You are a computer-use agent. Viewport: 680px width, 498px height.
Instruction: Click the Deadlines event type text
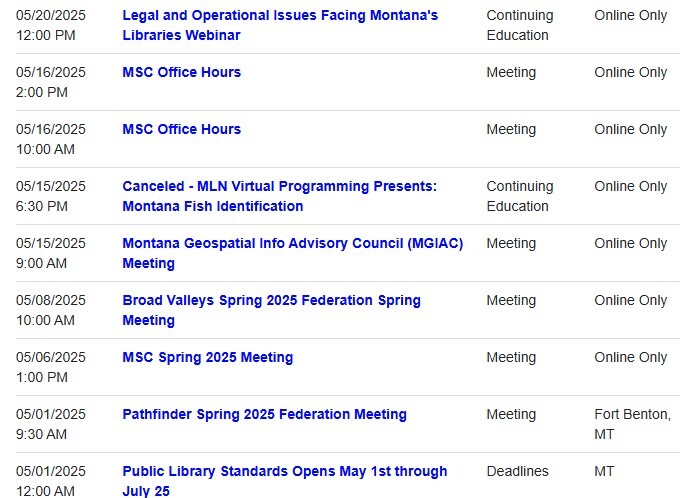coord(517,471)
